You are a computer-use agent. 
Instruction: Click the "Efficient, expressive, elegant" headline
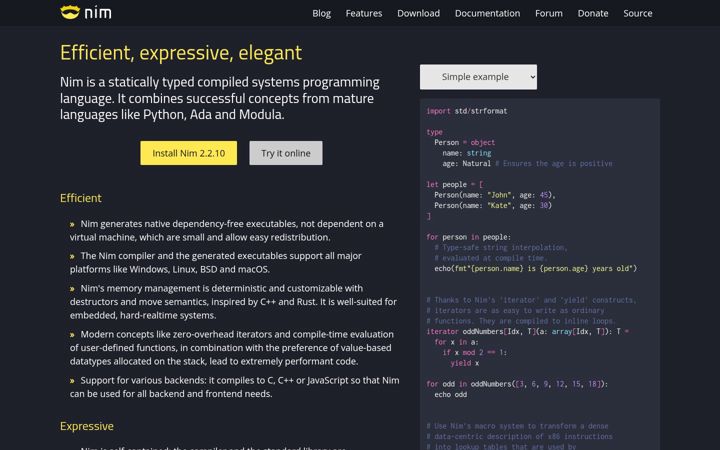click(181, 52)
